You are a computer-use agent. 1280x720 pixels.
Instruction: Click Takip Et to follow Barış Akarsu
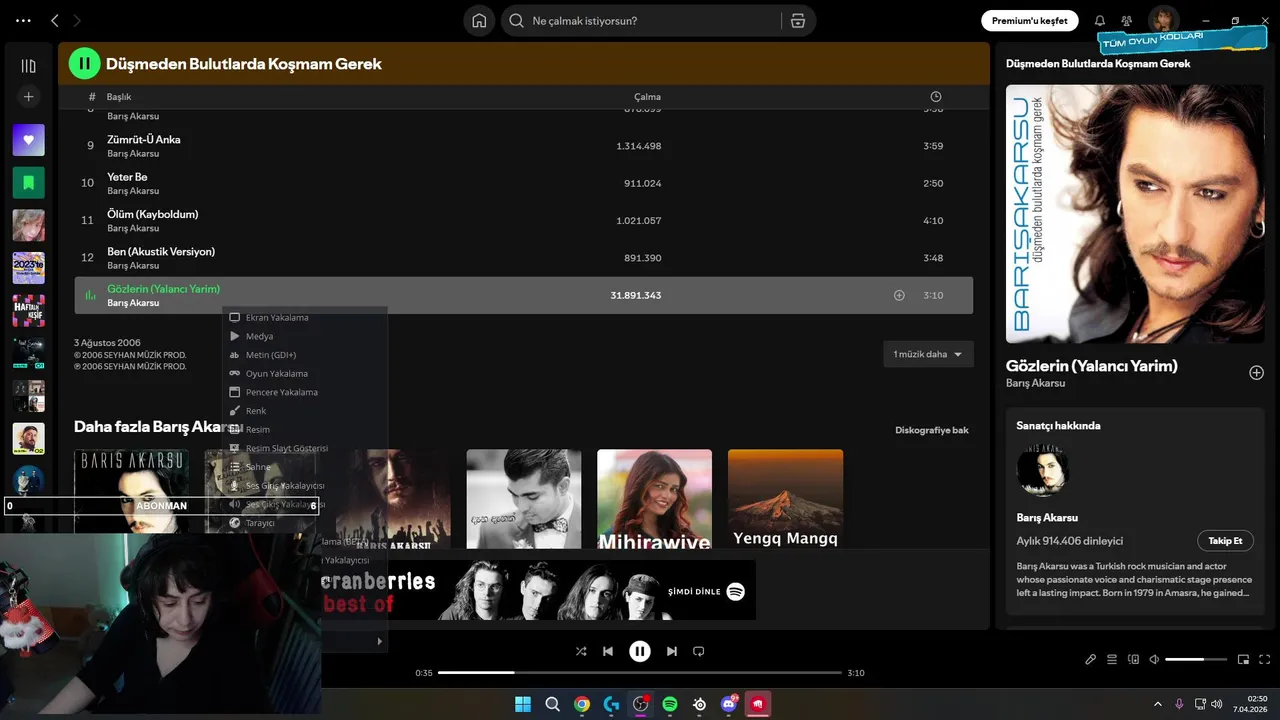tap(1225, 541)
